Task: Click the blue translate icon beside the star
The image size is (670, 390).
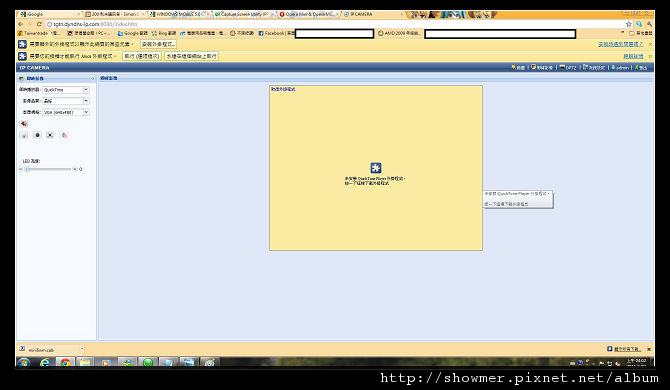Action: [x=639, y=24]
